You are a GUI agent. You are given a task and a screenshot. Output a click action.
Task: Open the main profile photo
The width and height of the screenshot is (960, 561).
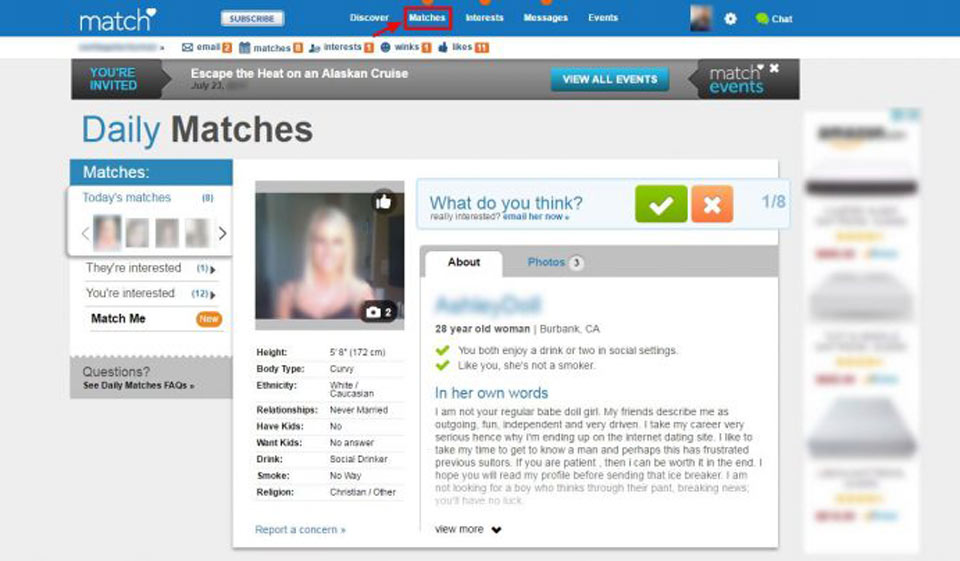point(329,255)
